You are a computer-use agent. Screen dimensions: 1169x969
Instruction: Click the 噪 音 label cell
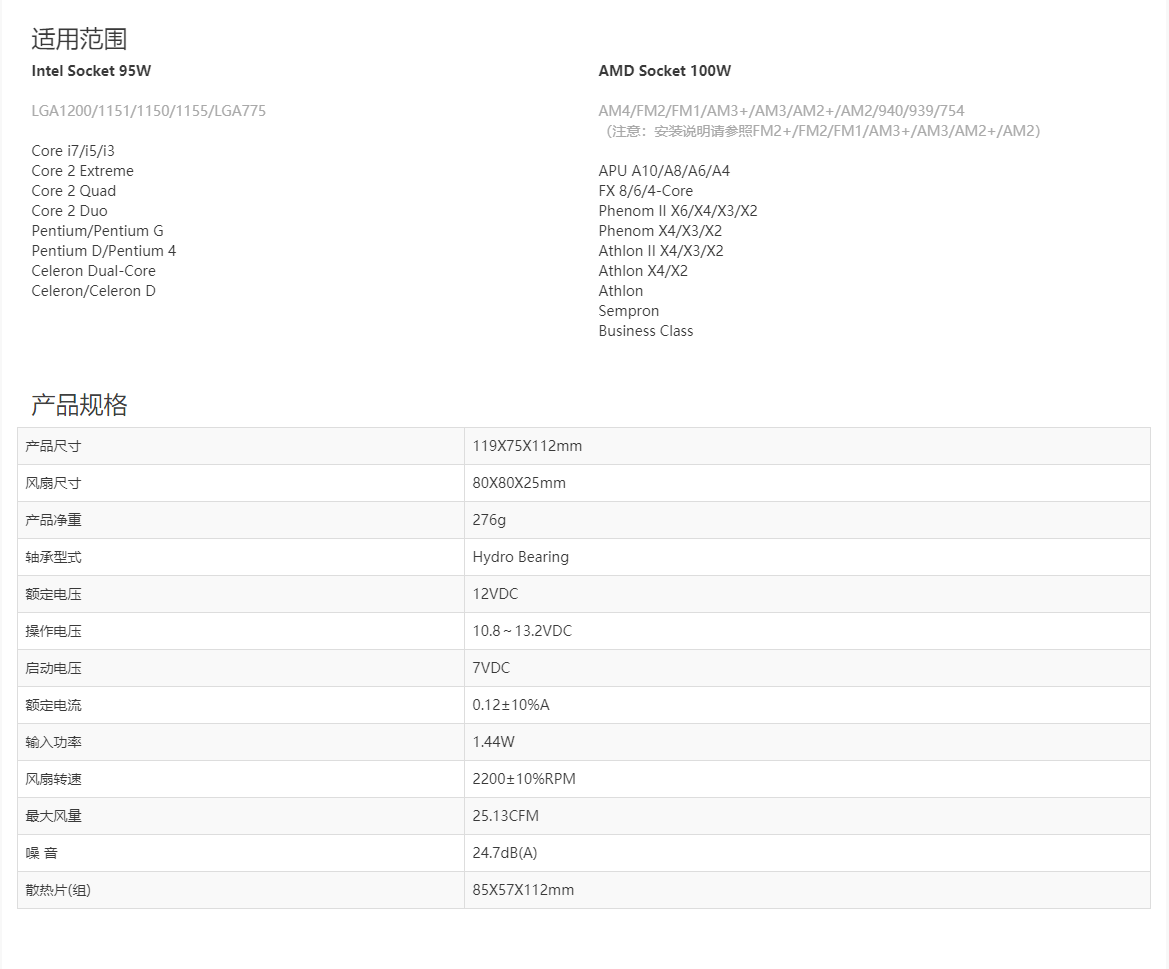coord(241,853)
